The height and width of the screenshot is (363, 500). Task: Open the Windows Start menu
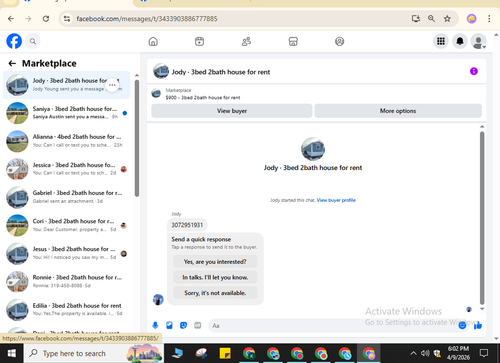pos(12,353)
